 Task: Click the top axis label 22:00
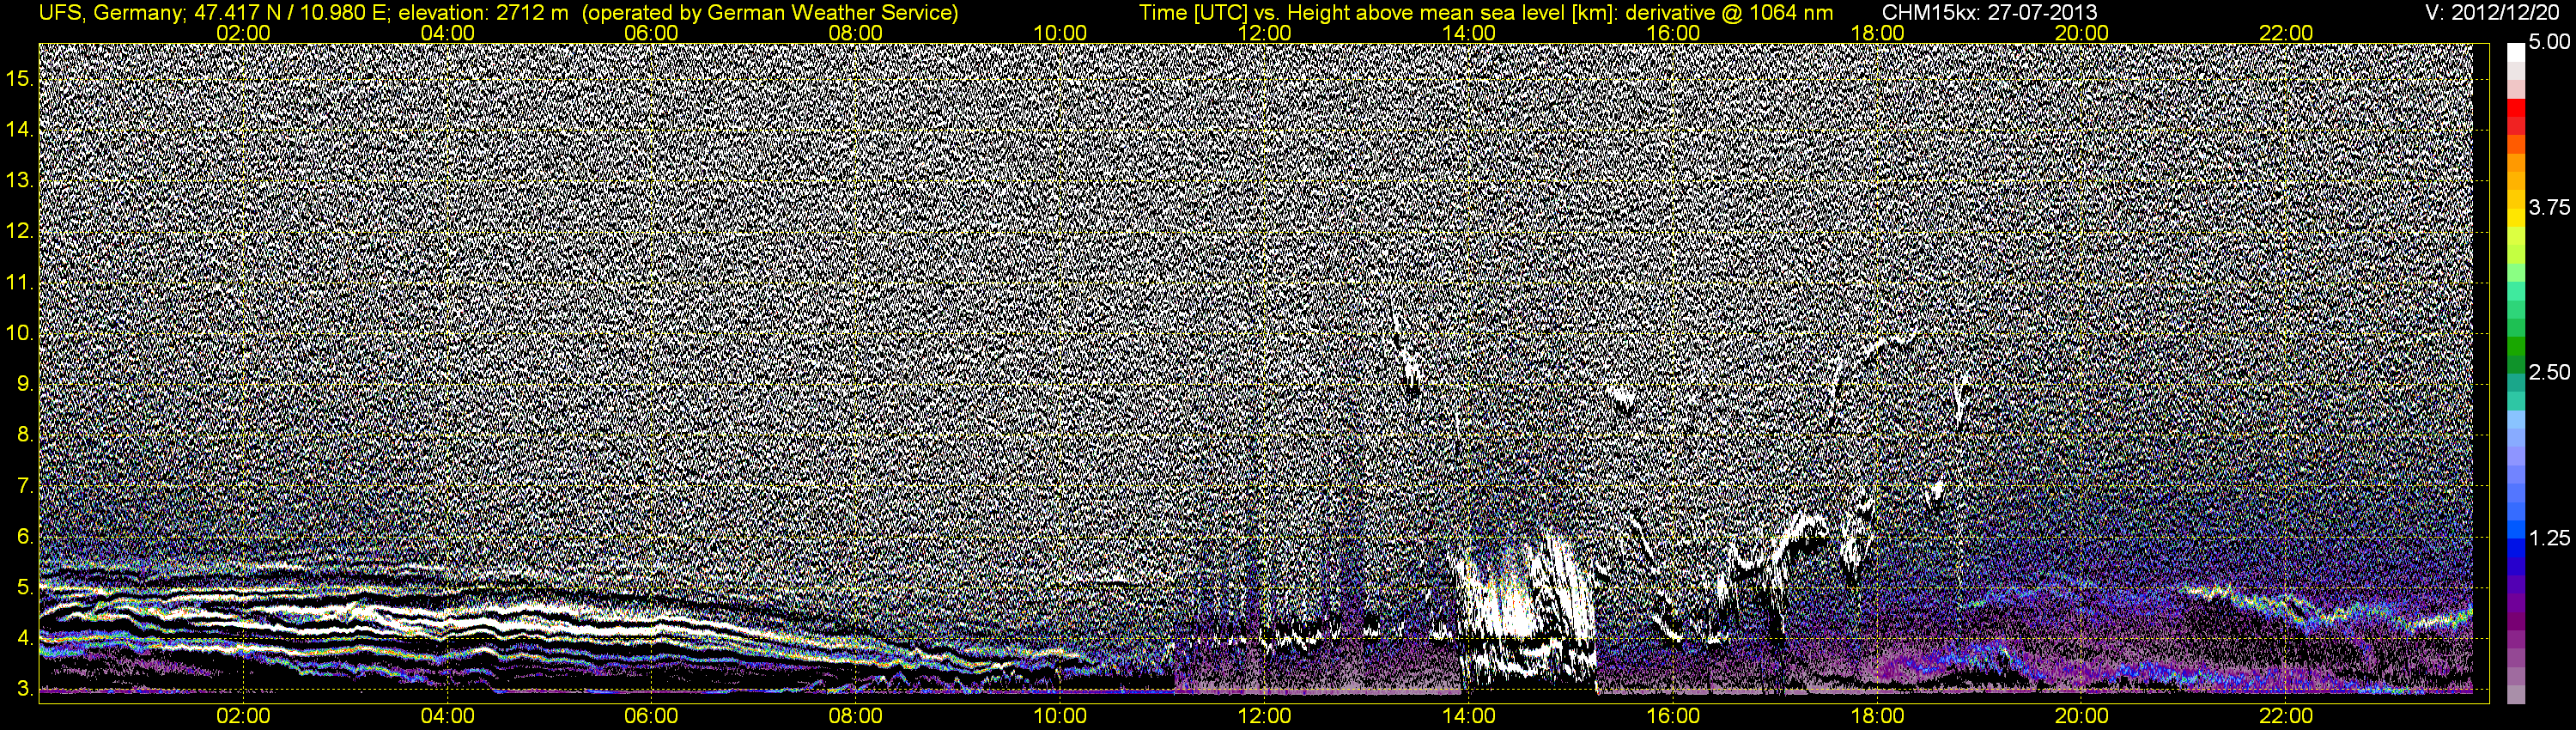point(2286,33)
